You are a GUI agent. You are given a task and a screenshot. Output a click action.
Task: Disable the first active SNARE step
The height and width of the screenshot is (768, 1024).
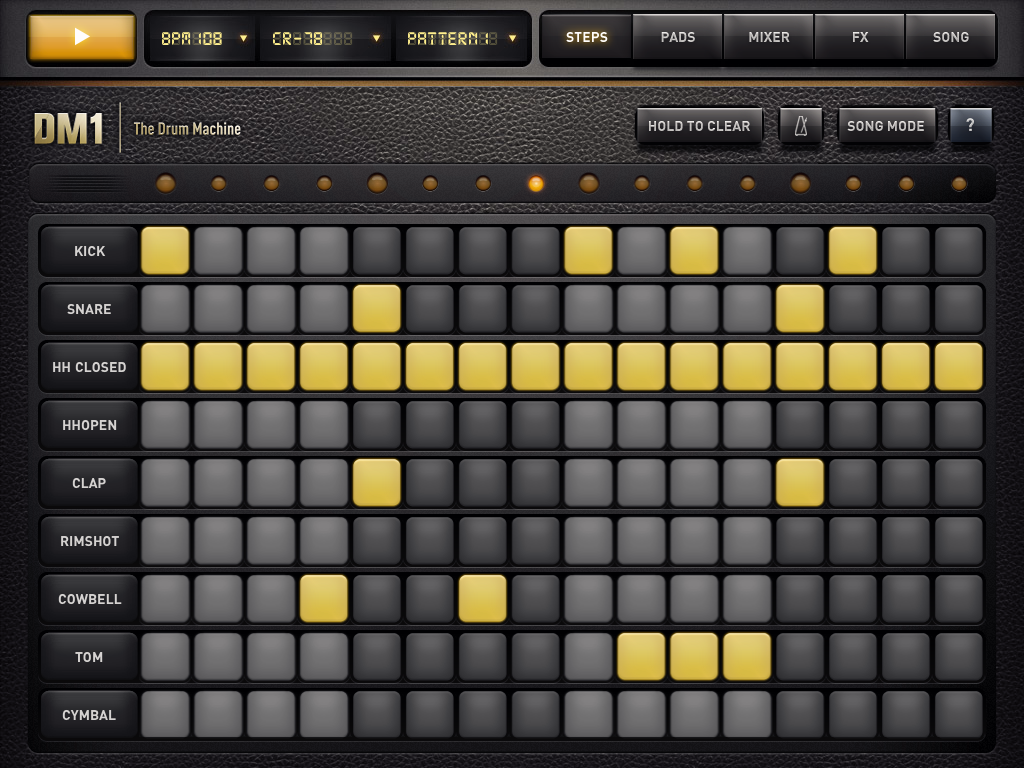pyautogui.click(x=377, y=309)
